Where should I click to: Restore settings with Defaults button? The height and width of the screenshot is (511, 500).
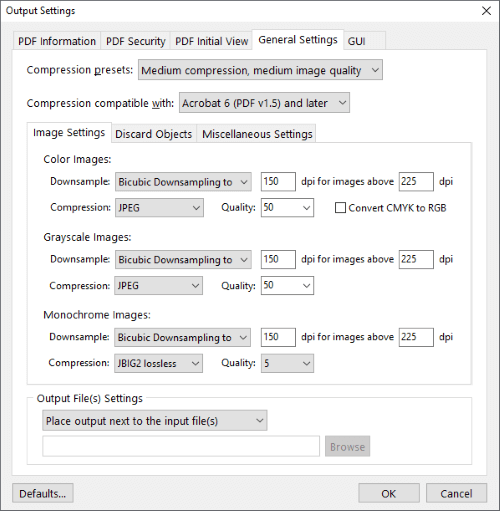point(43,493)
